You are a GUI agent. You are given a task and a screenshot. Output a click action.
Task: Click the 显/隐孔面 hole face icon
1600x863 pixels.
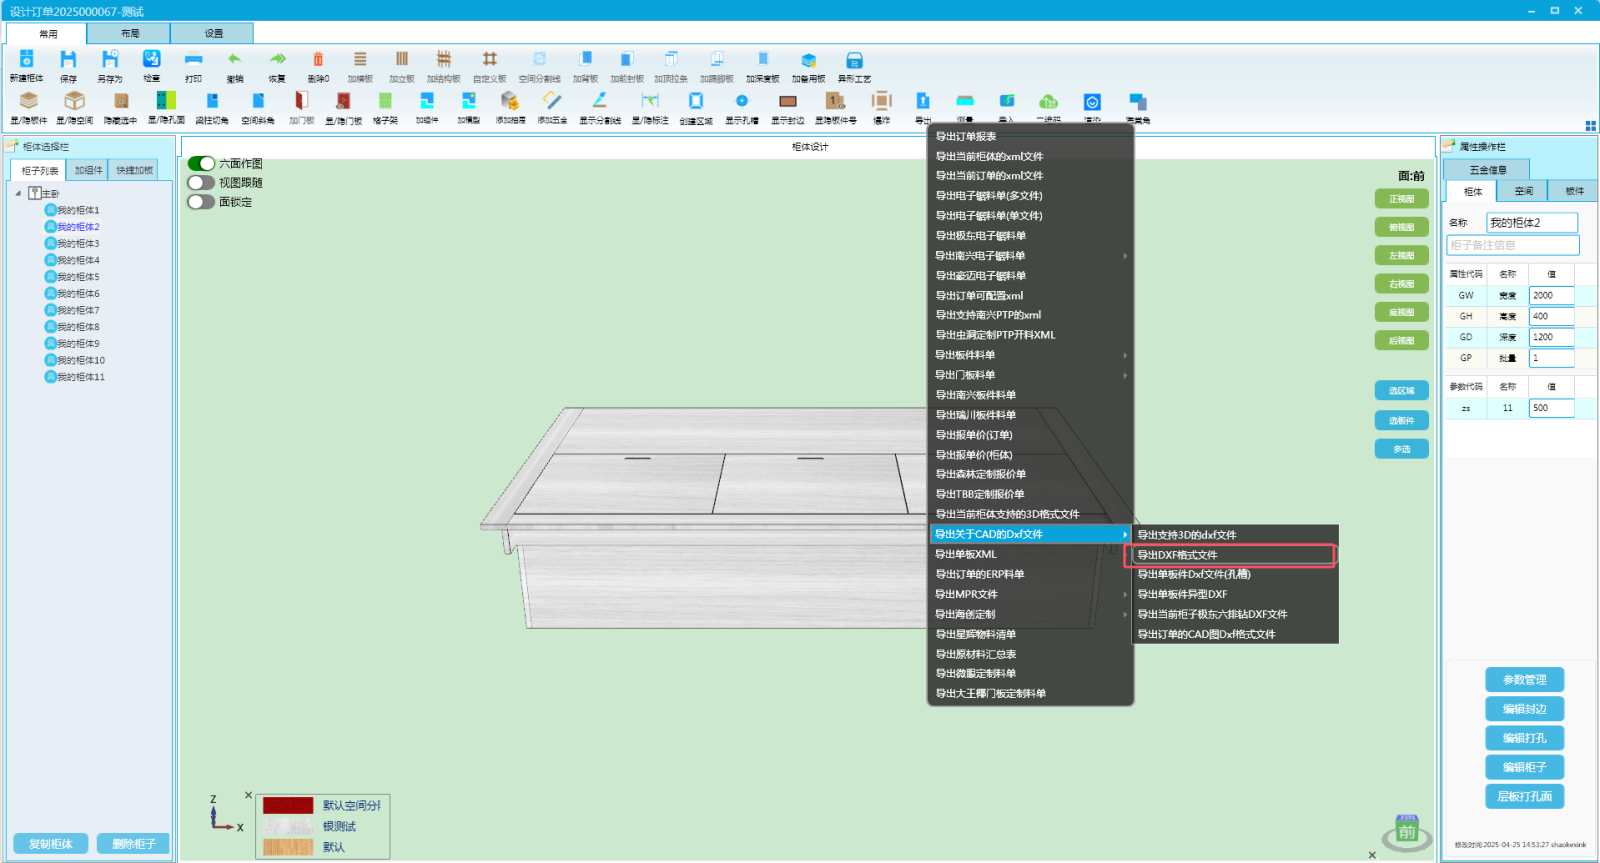[x=166, y=101]
